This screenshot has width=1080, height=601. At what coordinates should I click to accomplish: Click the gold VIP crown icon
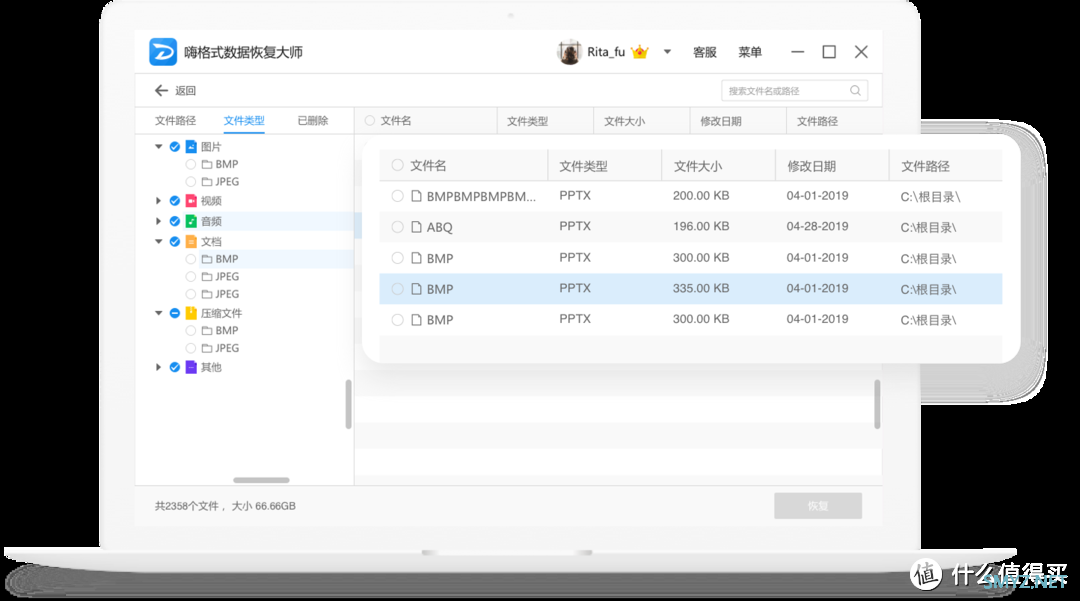[640, 52]
